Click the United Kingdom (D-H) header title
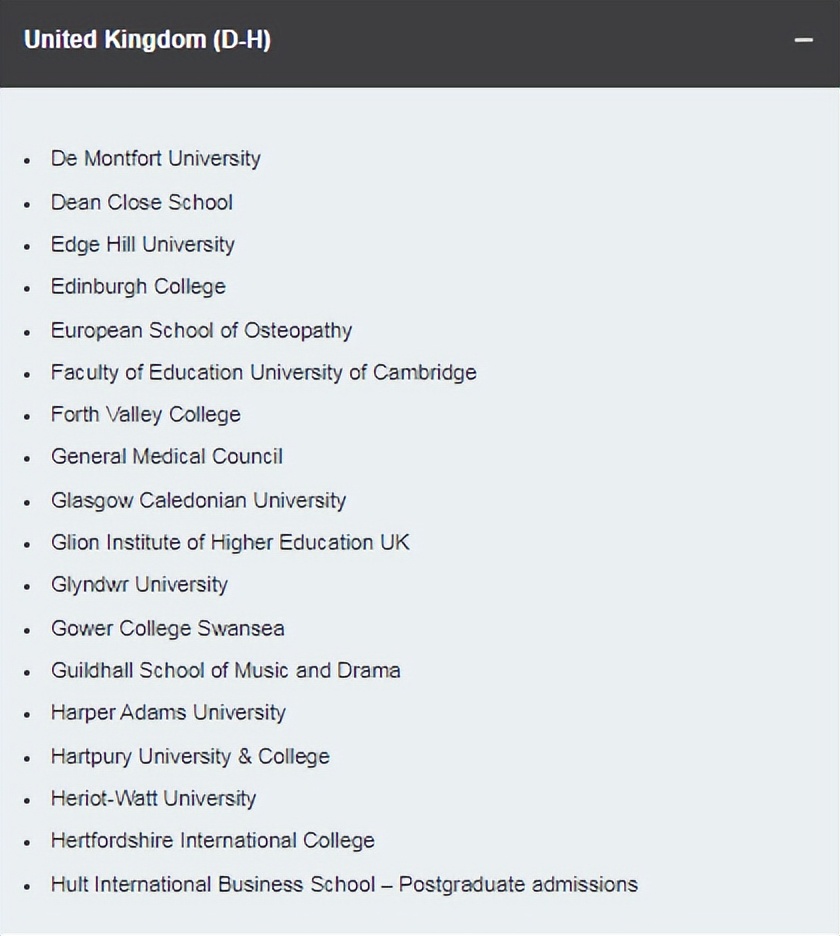Image resolution: width=840 pixels, height=936 pixels. tap(147, 40)
